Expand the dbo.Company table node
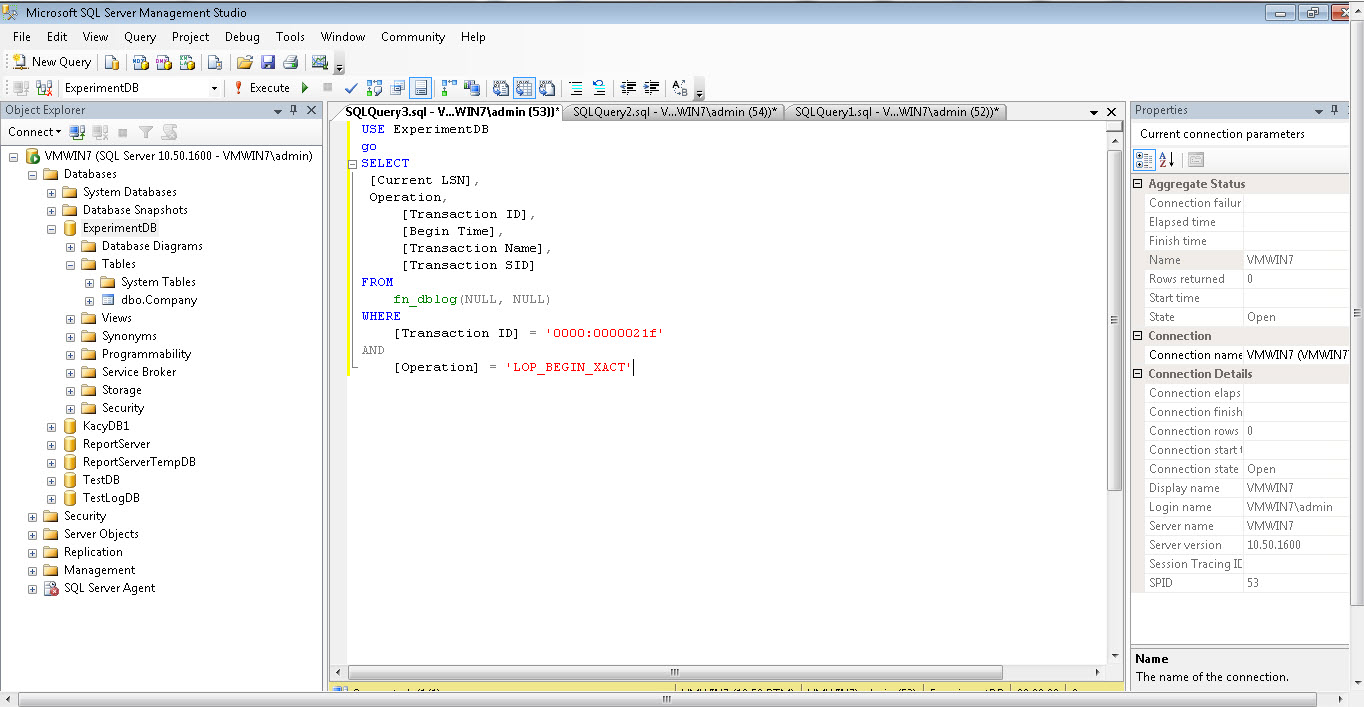The width and height of the screenshot is (1364, 707). pyautogui.click(x=91, y=300)
